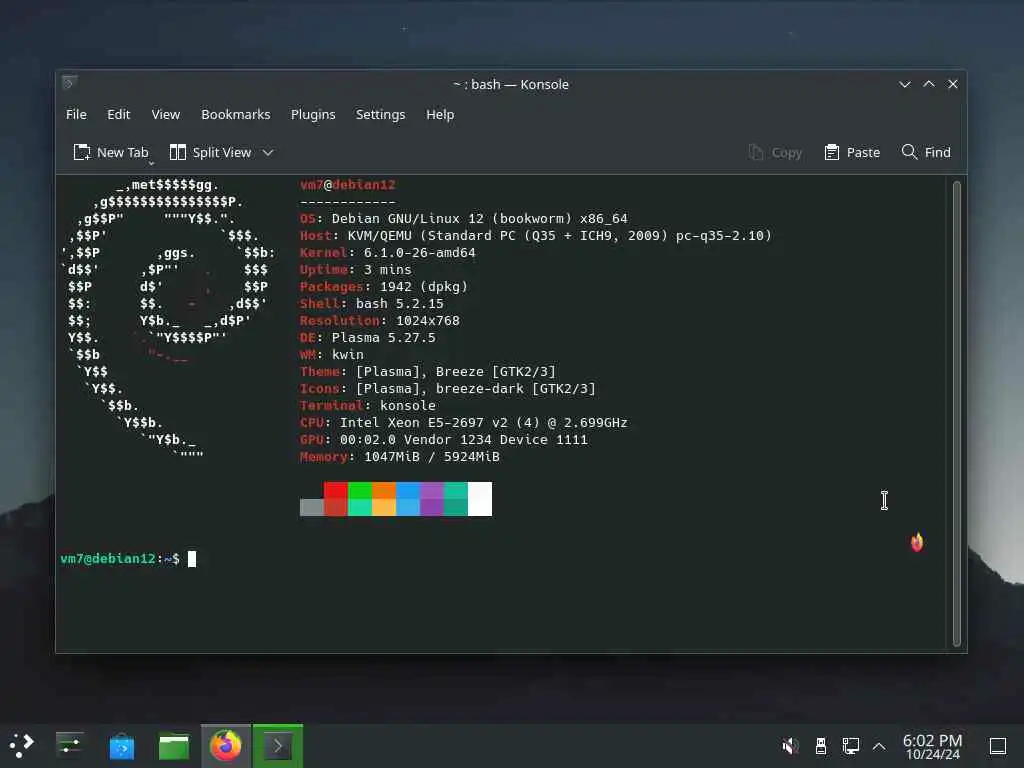This screenshot has width=1024, height=768.
Task: Open the Settings menu
Action: tap(380, 114)
